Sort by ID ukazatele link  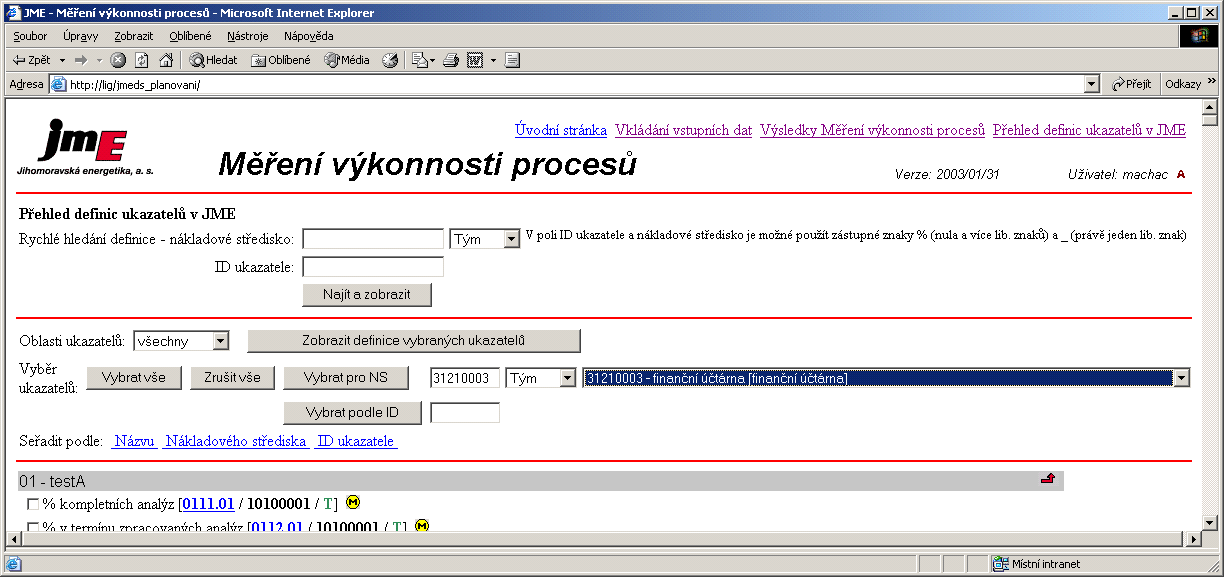[356, 441]
